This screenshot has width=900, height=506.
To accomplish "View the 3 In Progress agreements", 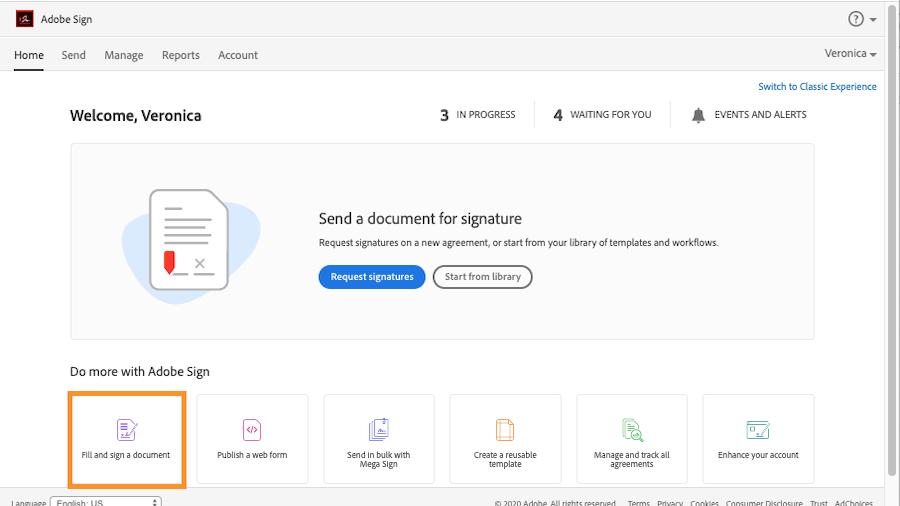I will 478,115.
